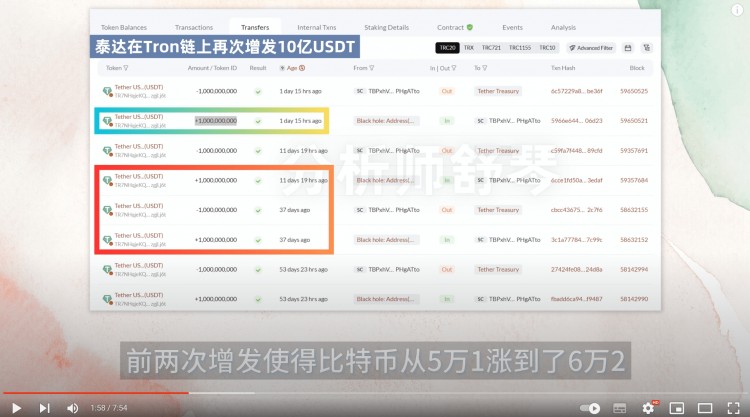Open the Internal Txns tab
The width and height of the screenshot is (750, 417).
(317, 27)
